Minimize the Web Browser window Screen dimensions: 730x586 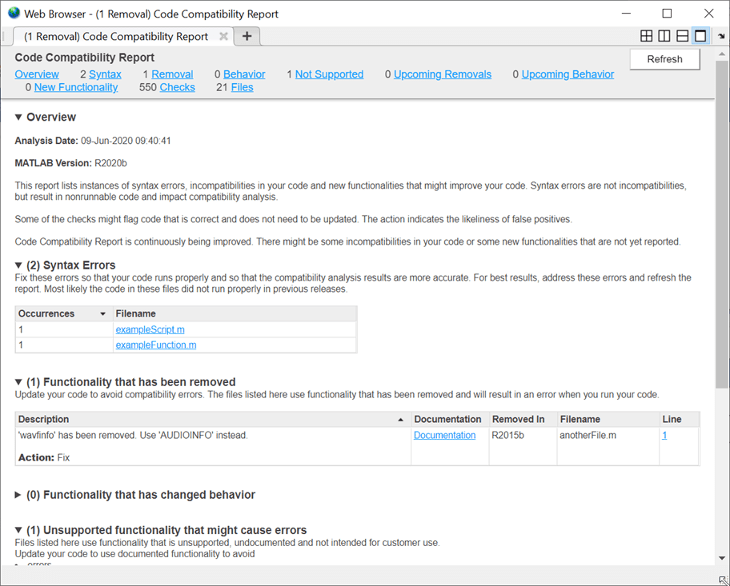click(x=626, y=13)
